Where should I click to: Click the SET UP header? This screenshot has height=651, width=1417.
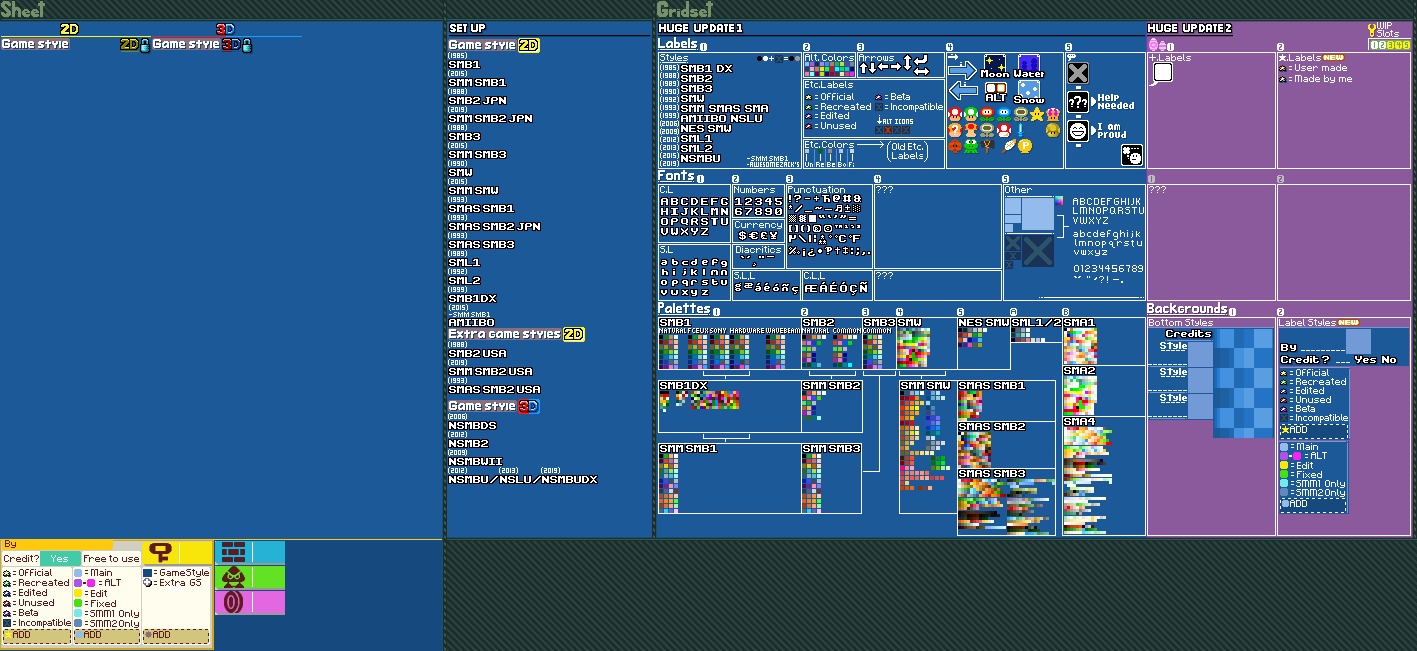coord(468,28)
